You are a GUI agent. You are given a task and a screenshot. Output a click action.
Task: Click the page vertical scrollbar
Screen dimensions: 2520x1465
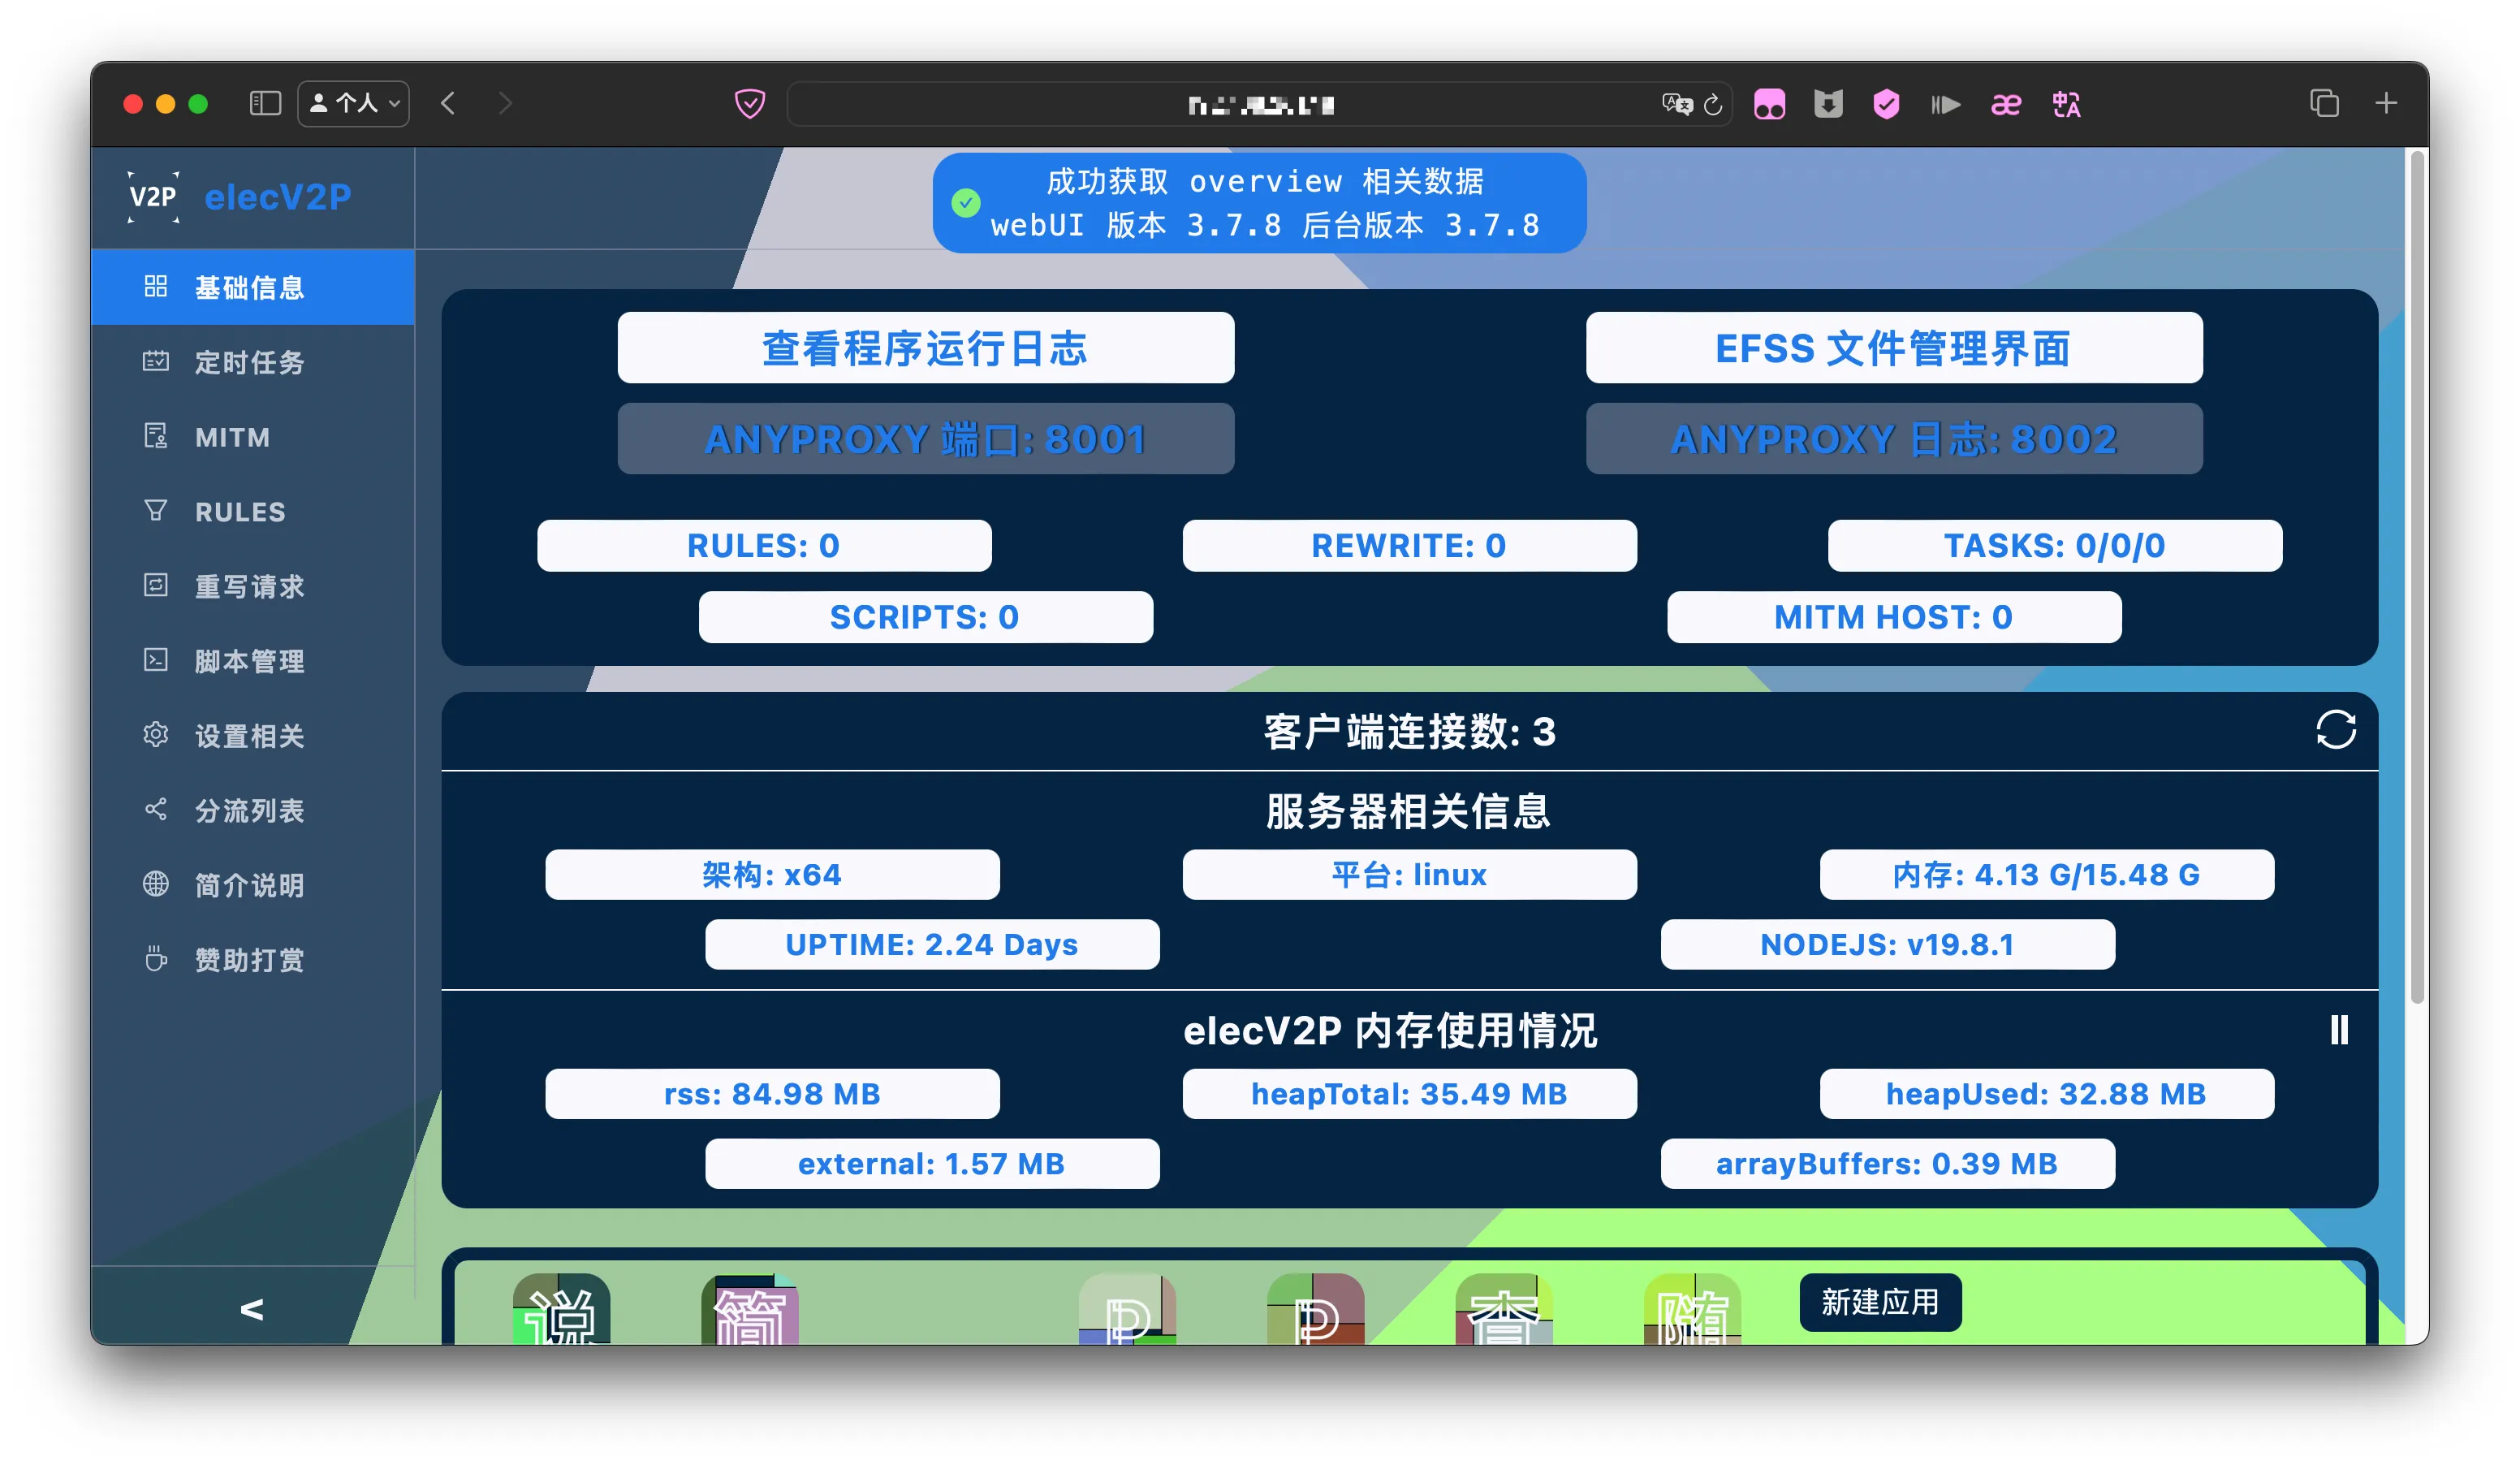pyautogui.click(x=2417, y=580)
